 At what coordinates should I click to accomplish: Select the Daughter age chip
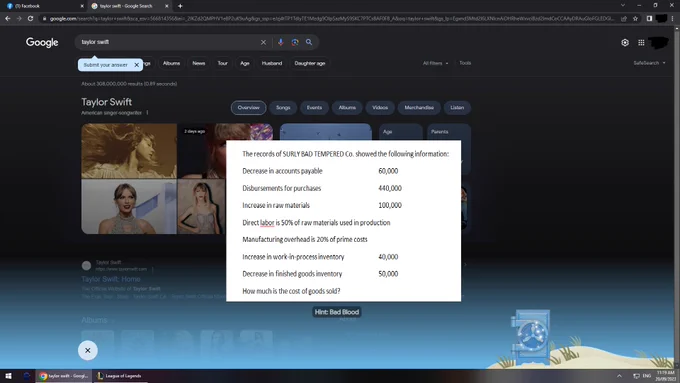tap(310, 63)
